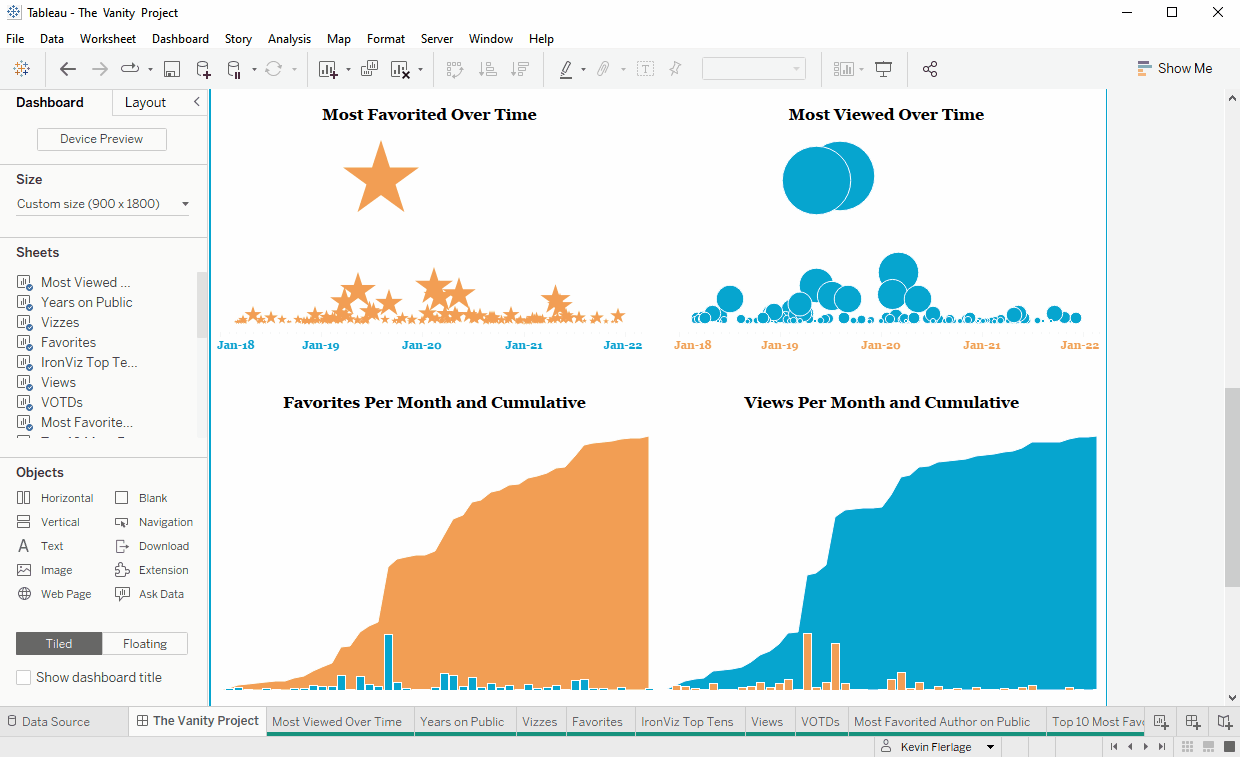Image resolution: width=1240 pixels, height=757 pixels.
Task: Create a New Story with its icon
Action: 1225,721
